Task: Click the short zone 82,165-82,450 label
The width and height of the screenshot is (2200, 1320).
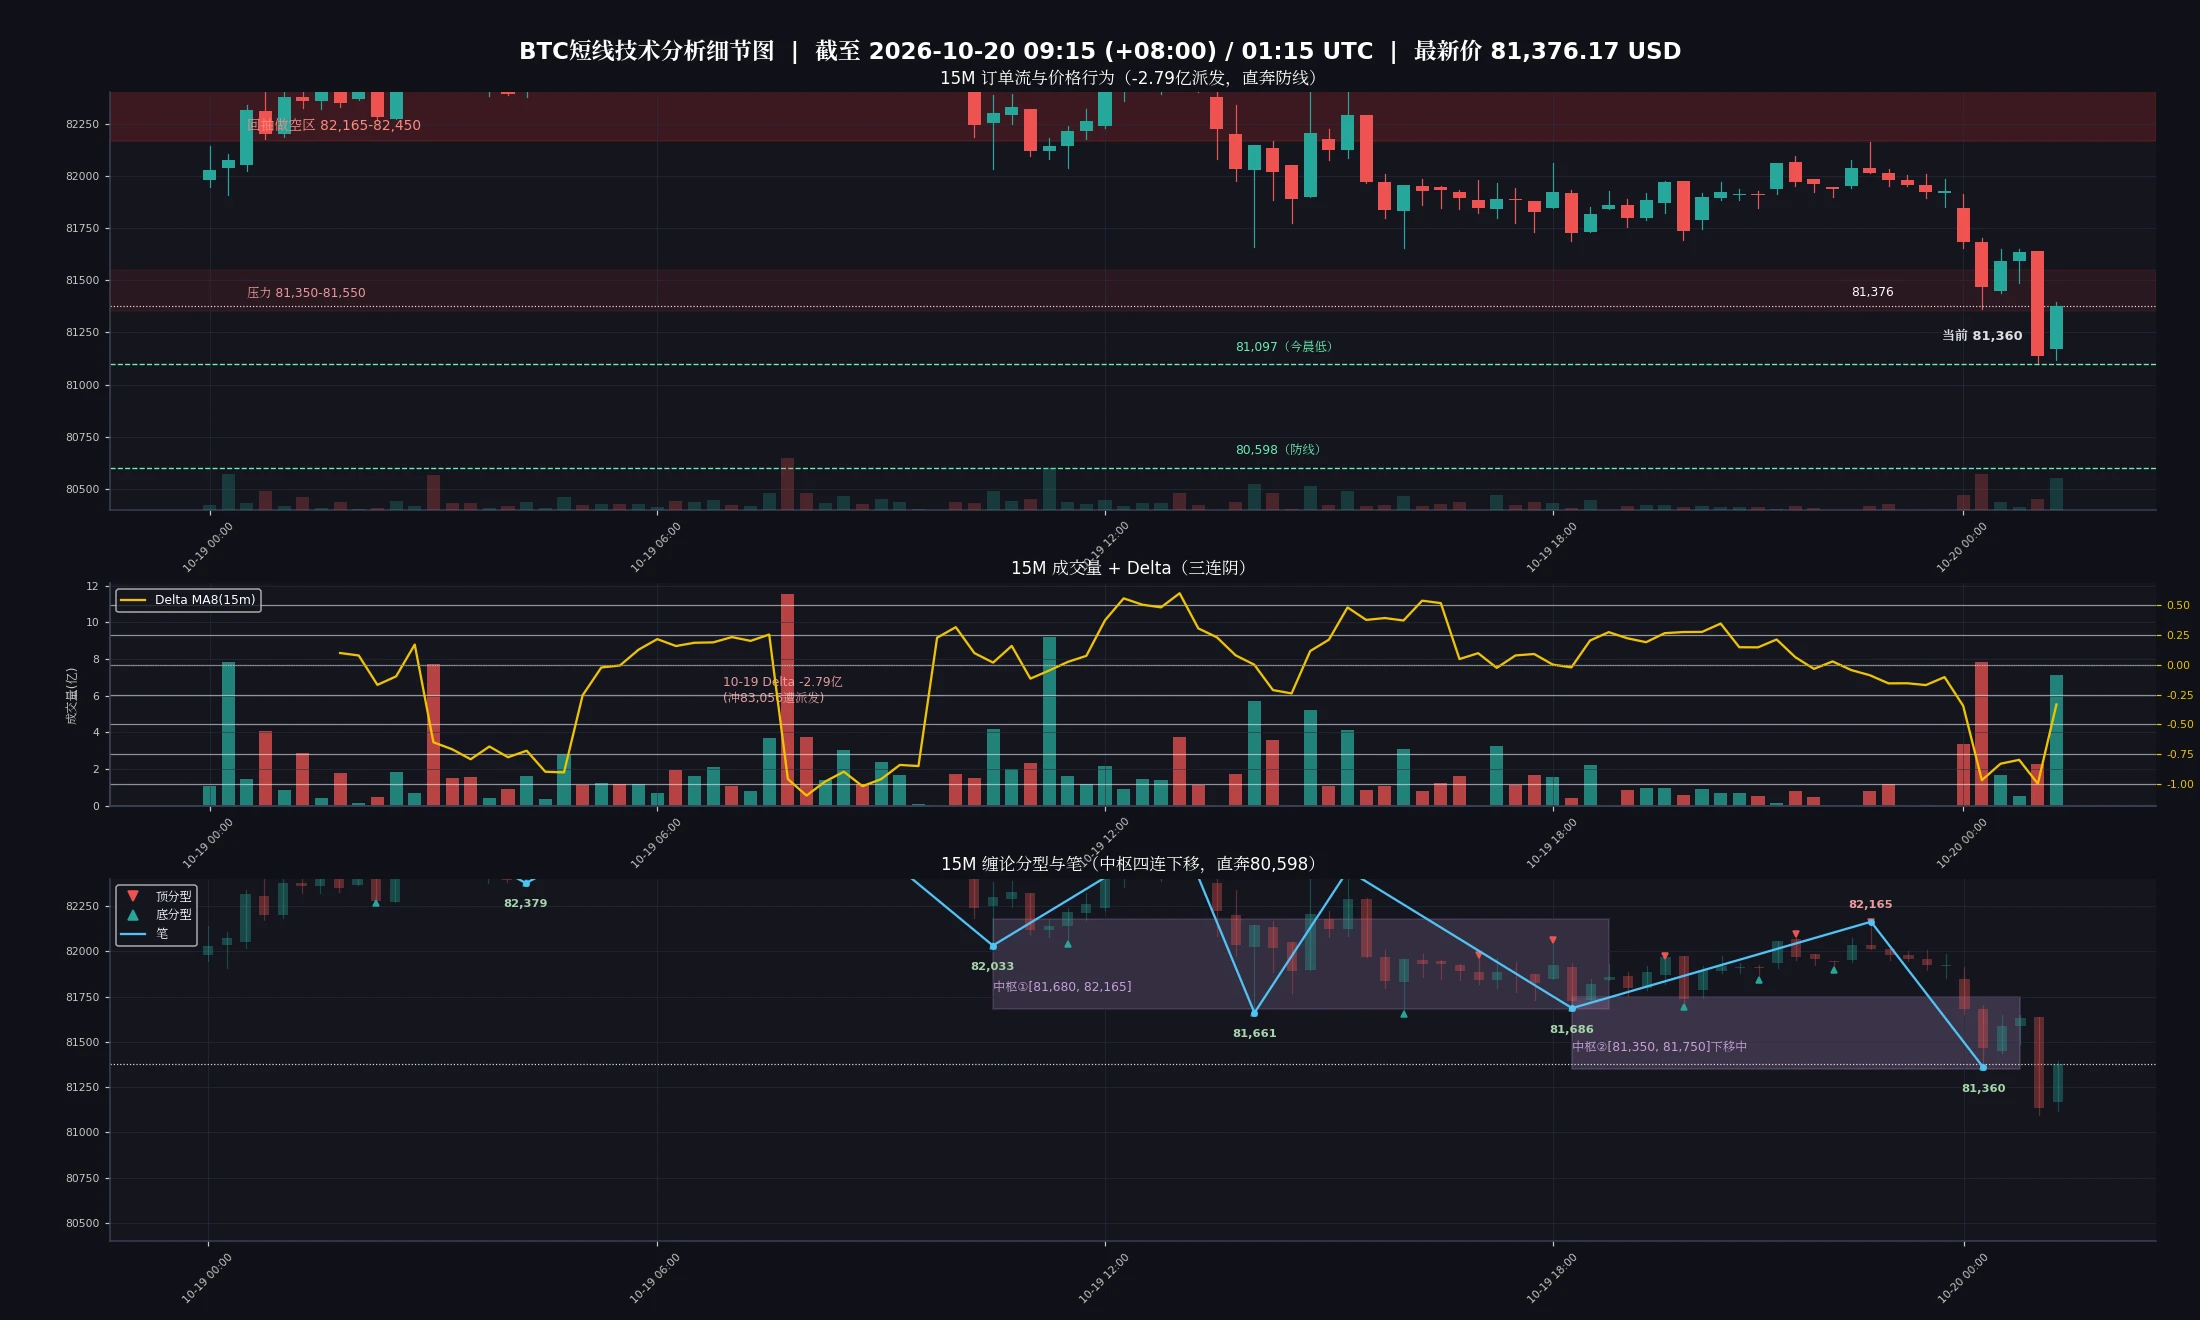Action: (334, 125)
